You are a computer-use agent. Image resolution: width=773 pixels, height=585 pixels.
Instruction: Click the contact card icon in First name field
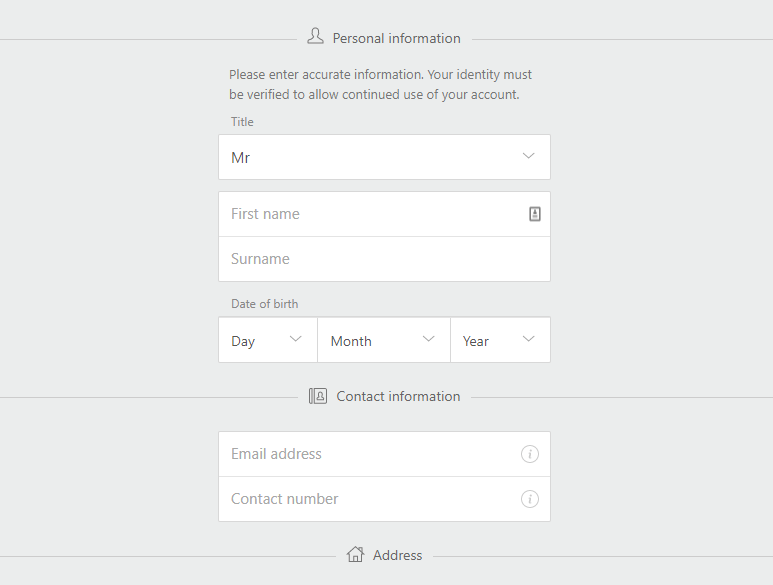(x=535, y=214)
